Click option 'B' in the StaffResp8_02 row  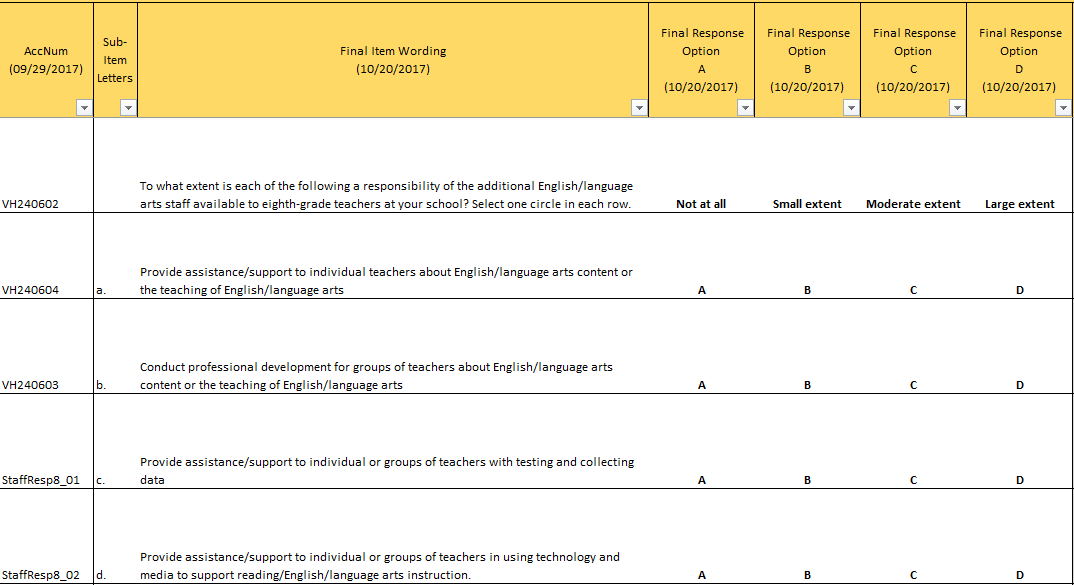(x=808, y=536)
